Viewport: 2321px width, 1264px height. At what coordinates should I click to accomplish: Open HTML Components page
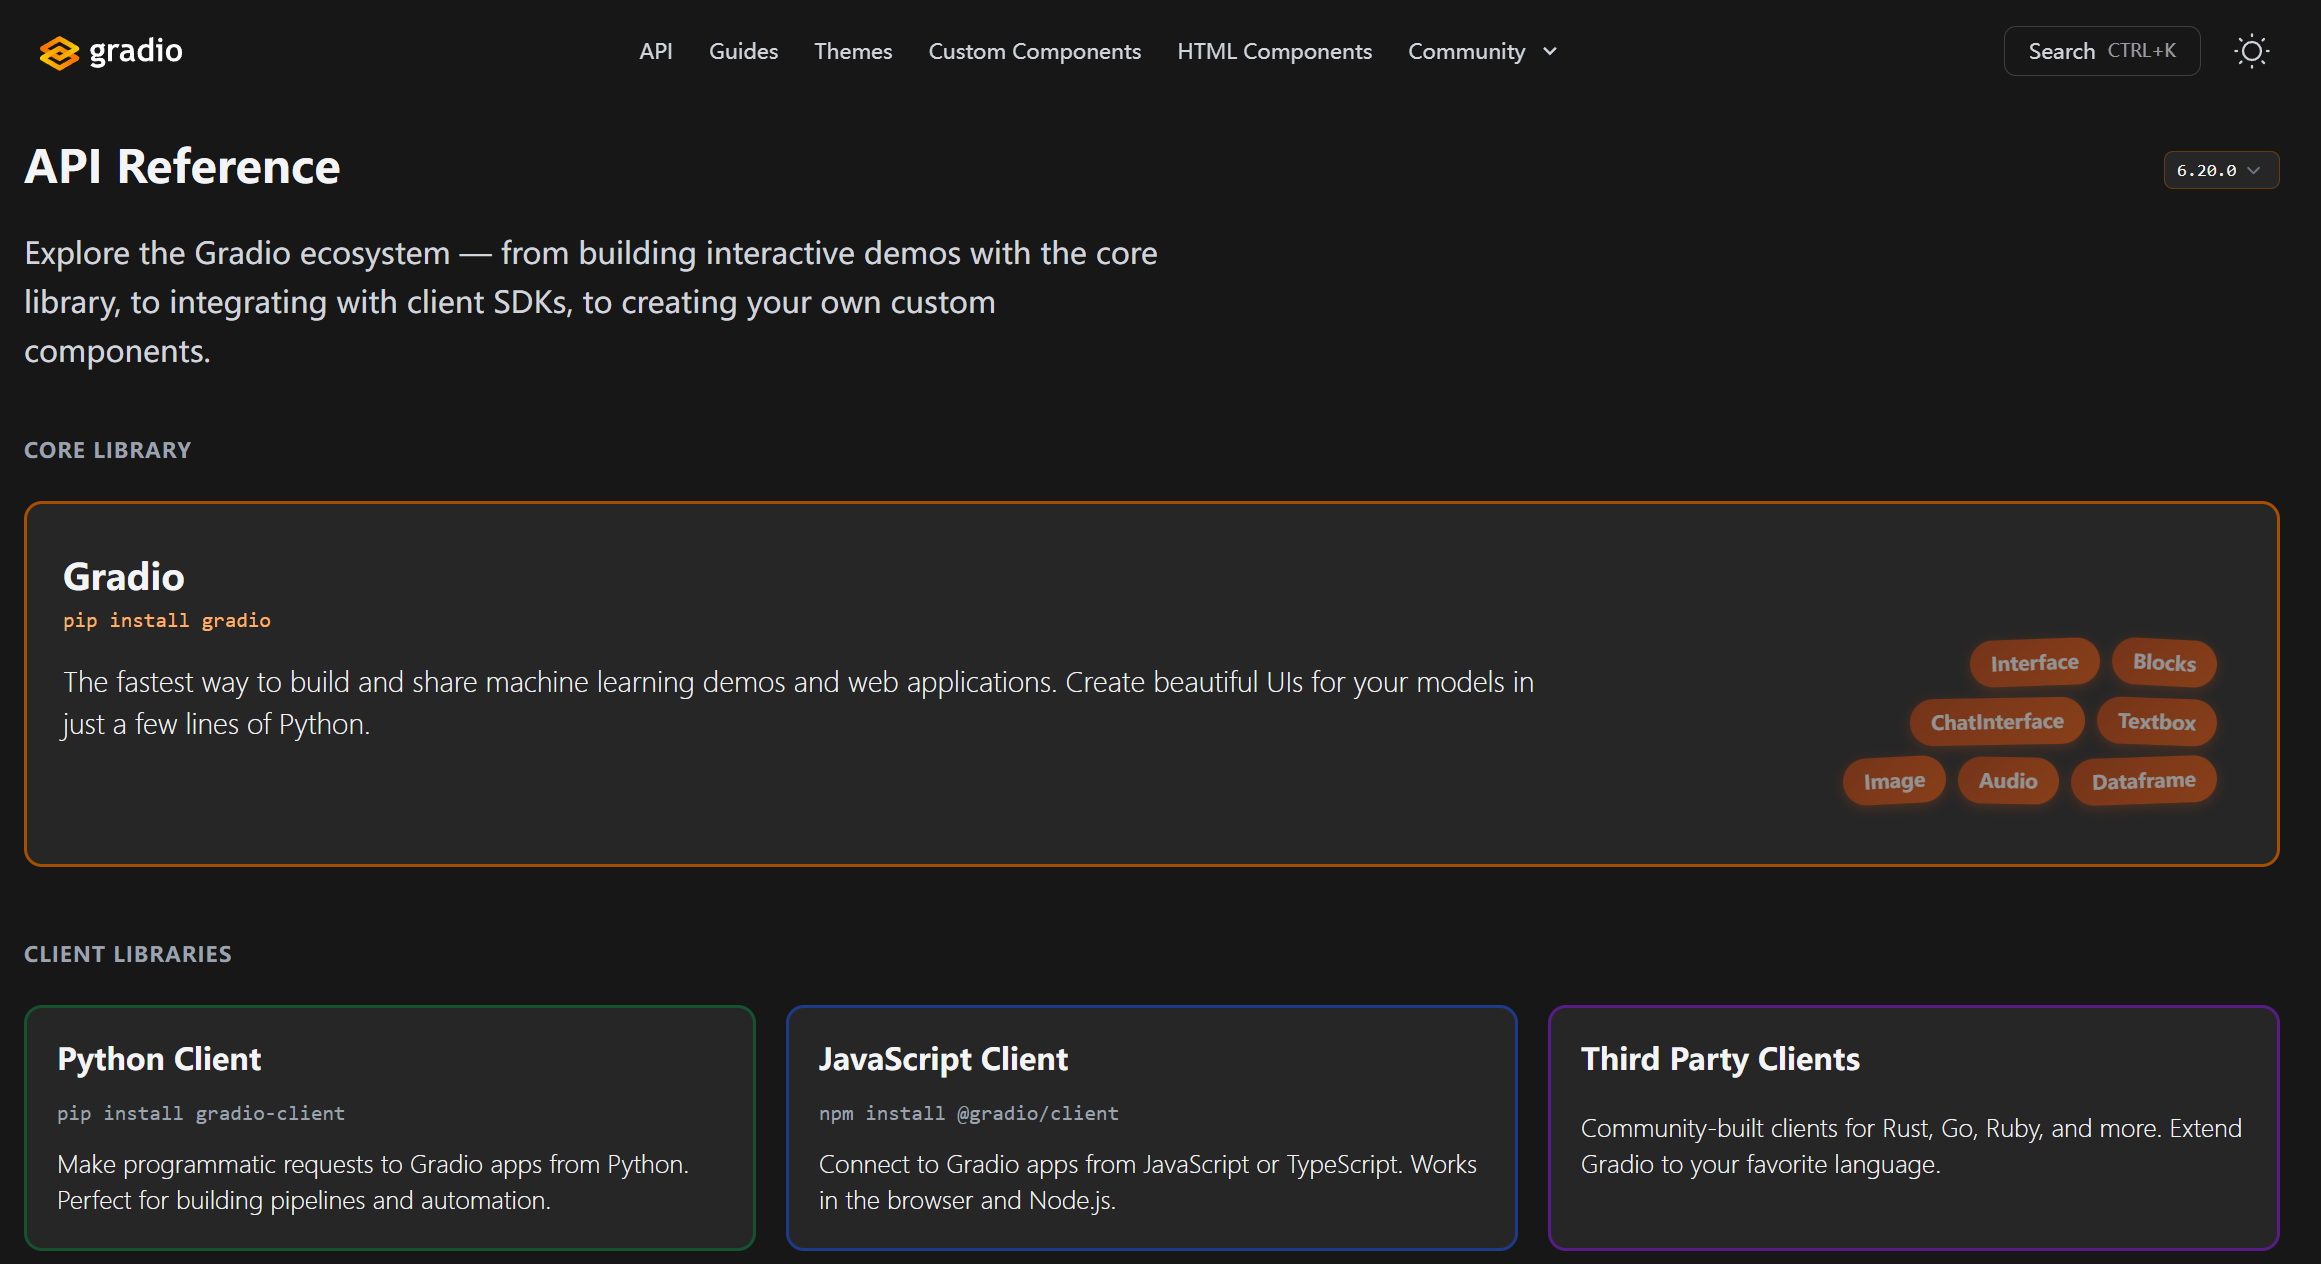[x=1274, y=51]
